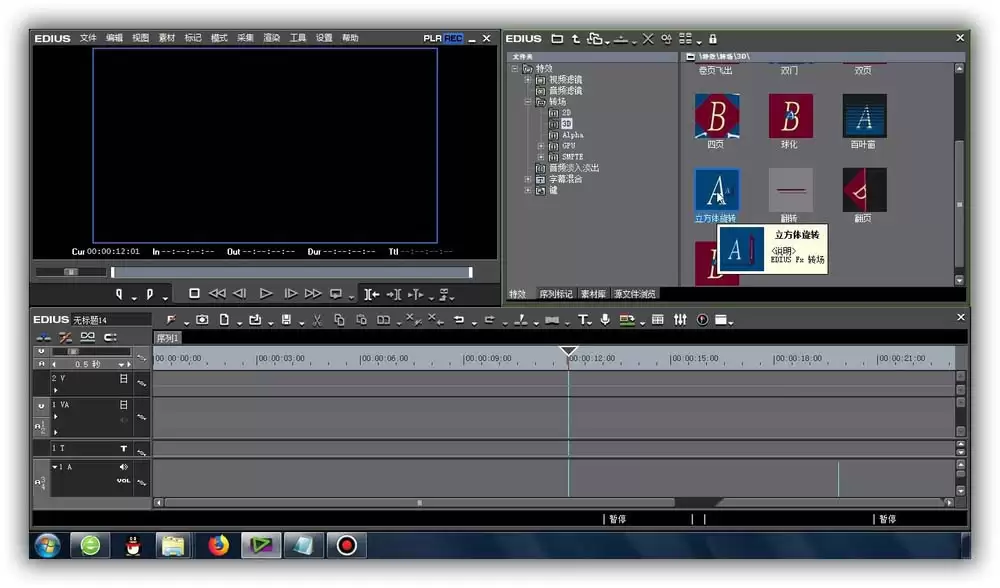Screen dimensions: 1000x588
Task: Click the camera capture icon in timeline toolbar
Action: point(202,320)
